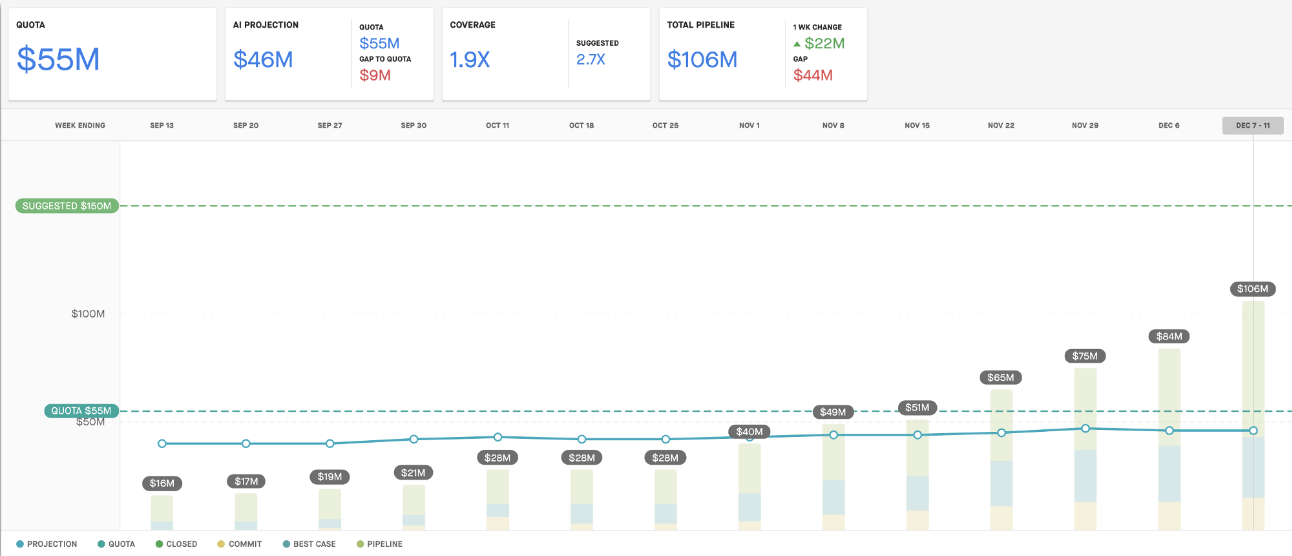Select the OCT 25 week header
Image resolution: width=1292 pixels, height=556 pixels.
pos(666,126)
